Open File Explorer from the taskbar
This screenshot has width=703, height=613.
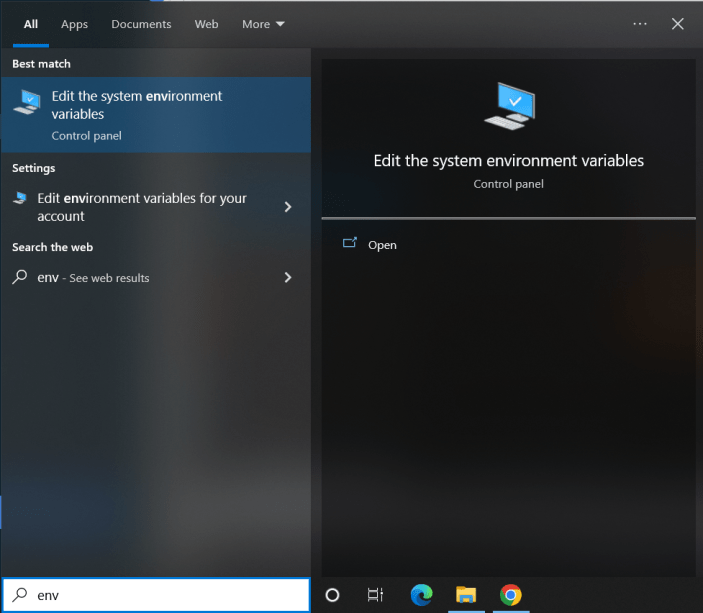466,595
